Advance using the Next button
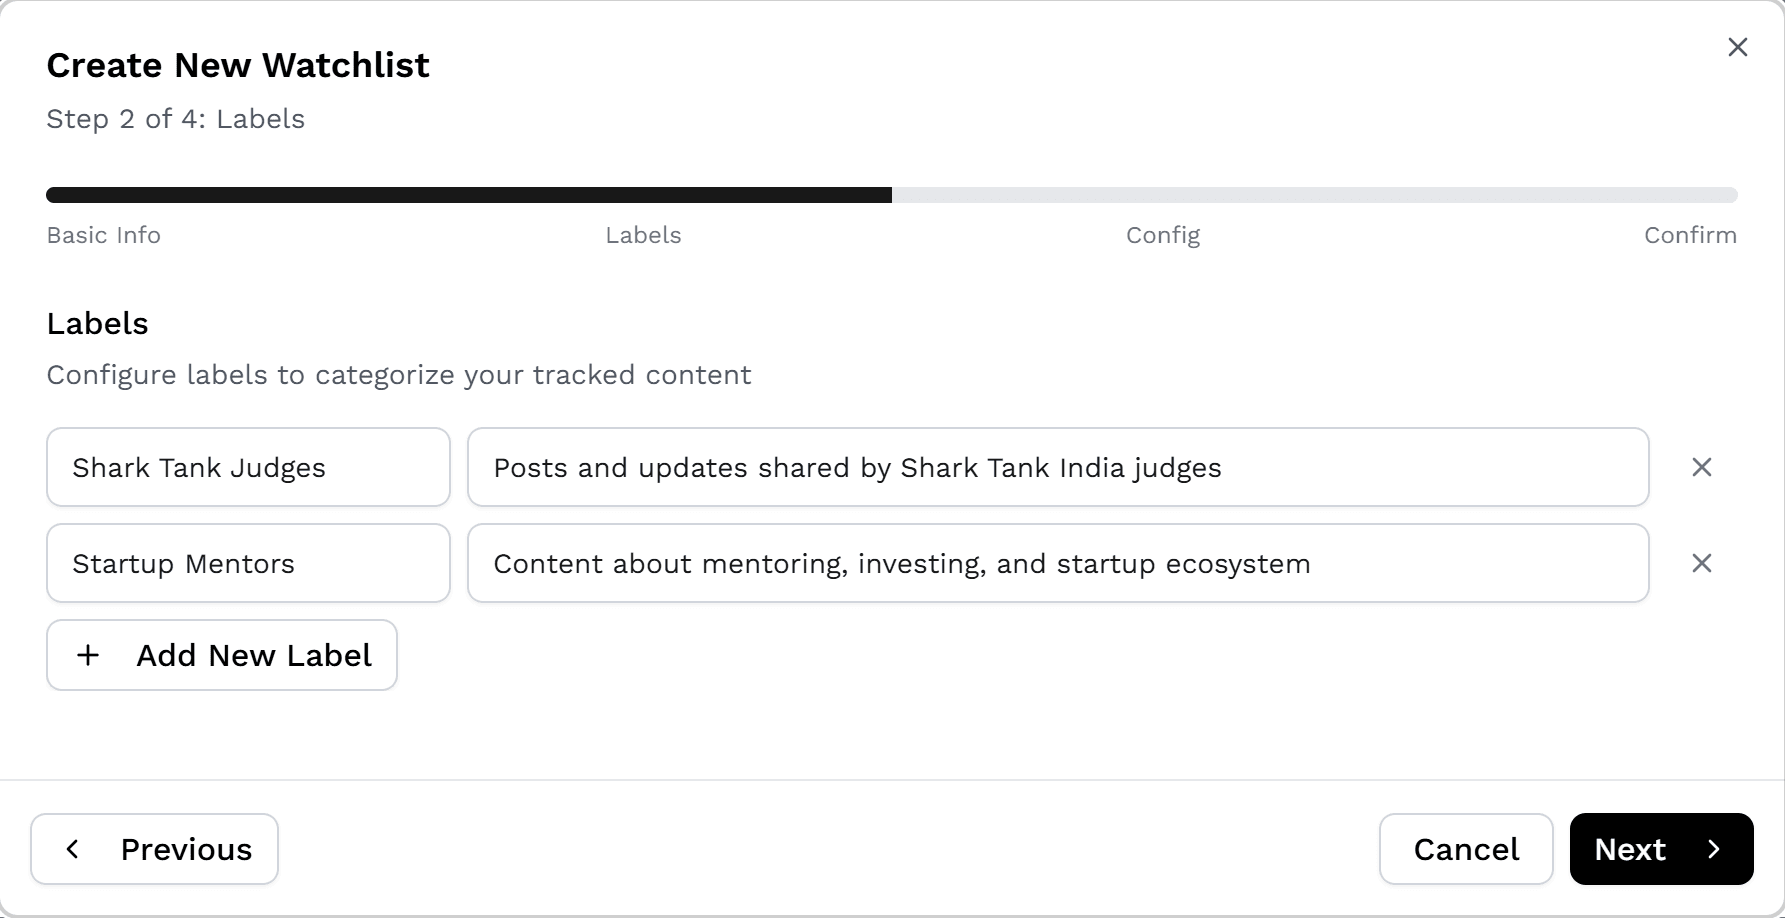Viewport: 1785px width, 918px height. pyautogui.click(x=1660, y=848)
